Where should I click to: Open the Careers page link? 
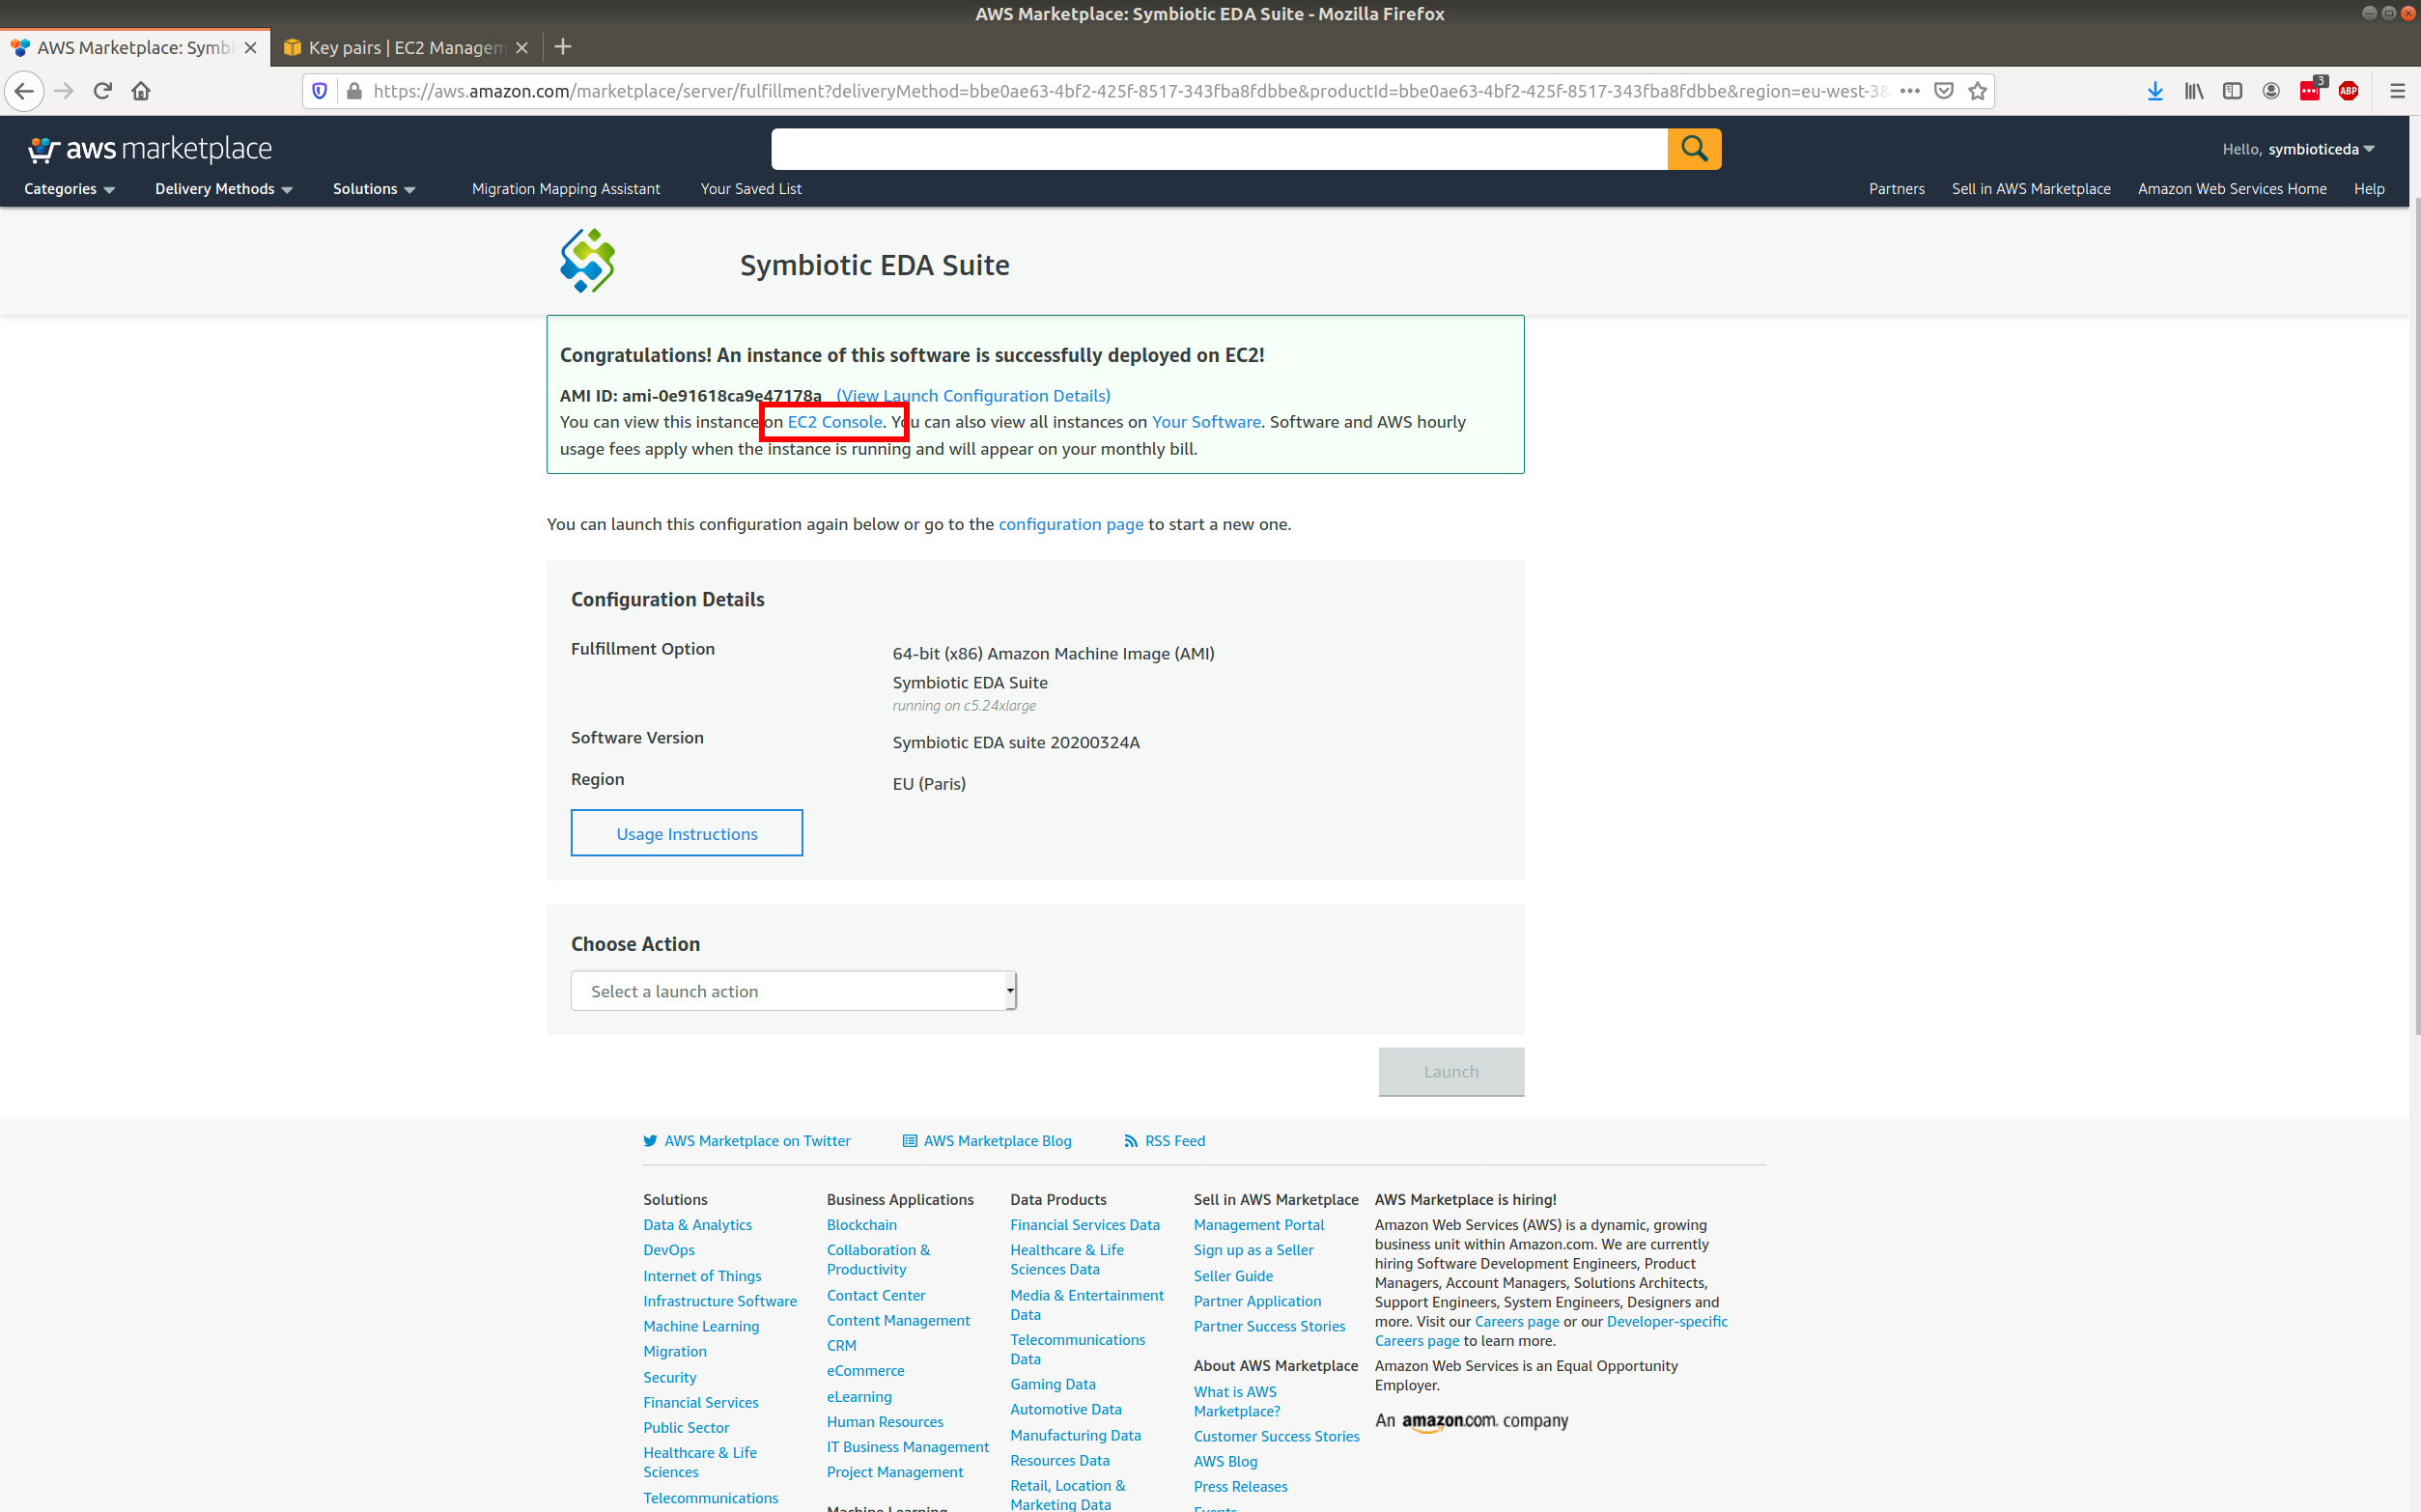point(1517,1322)
